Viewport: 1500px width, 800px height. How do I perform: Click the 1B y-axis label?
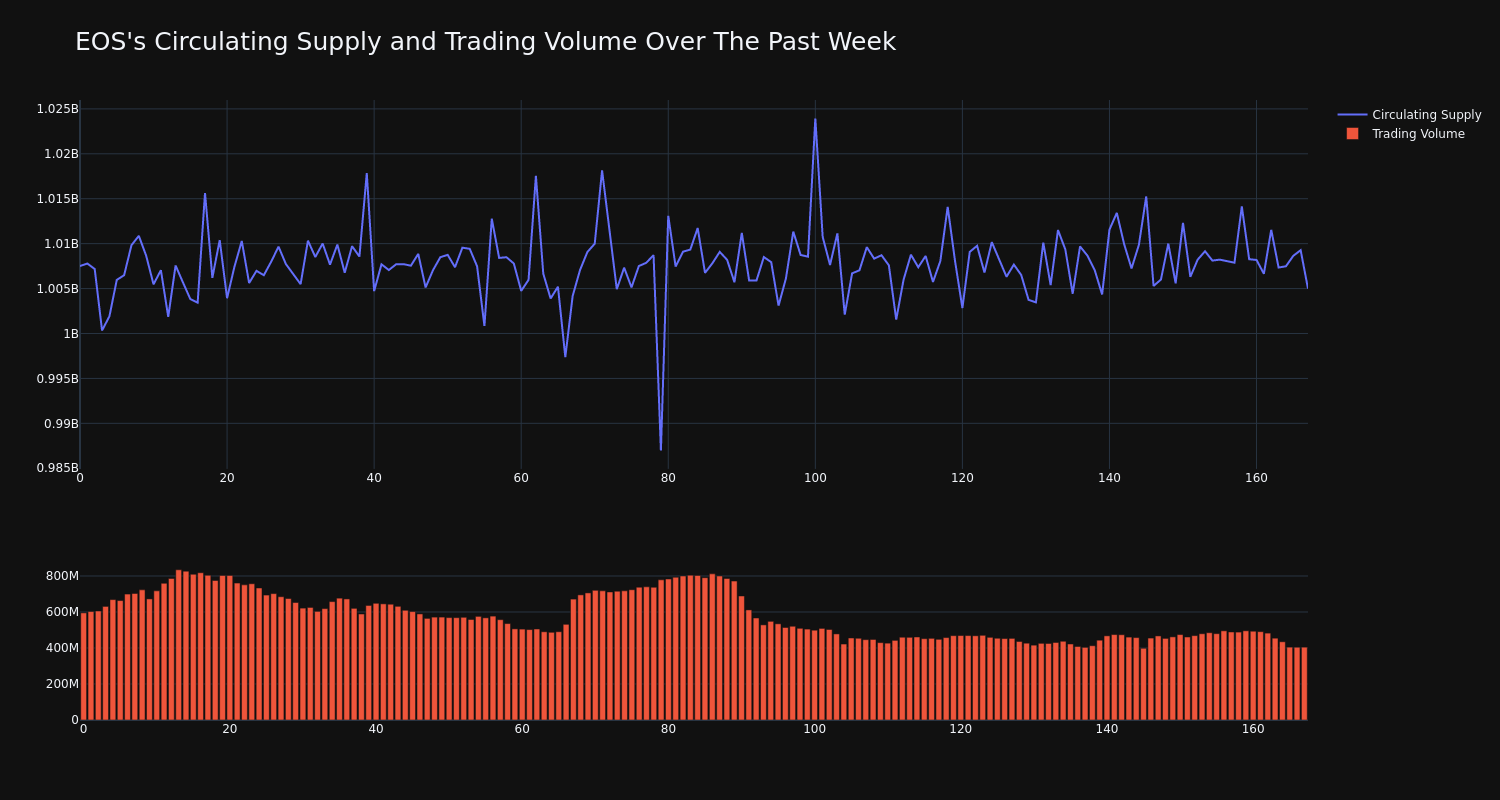point(71,333)
